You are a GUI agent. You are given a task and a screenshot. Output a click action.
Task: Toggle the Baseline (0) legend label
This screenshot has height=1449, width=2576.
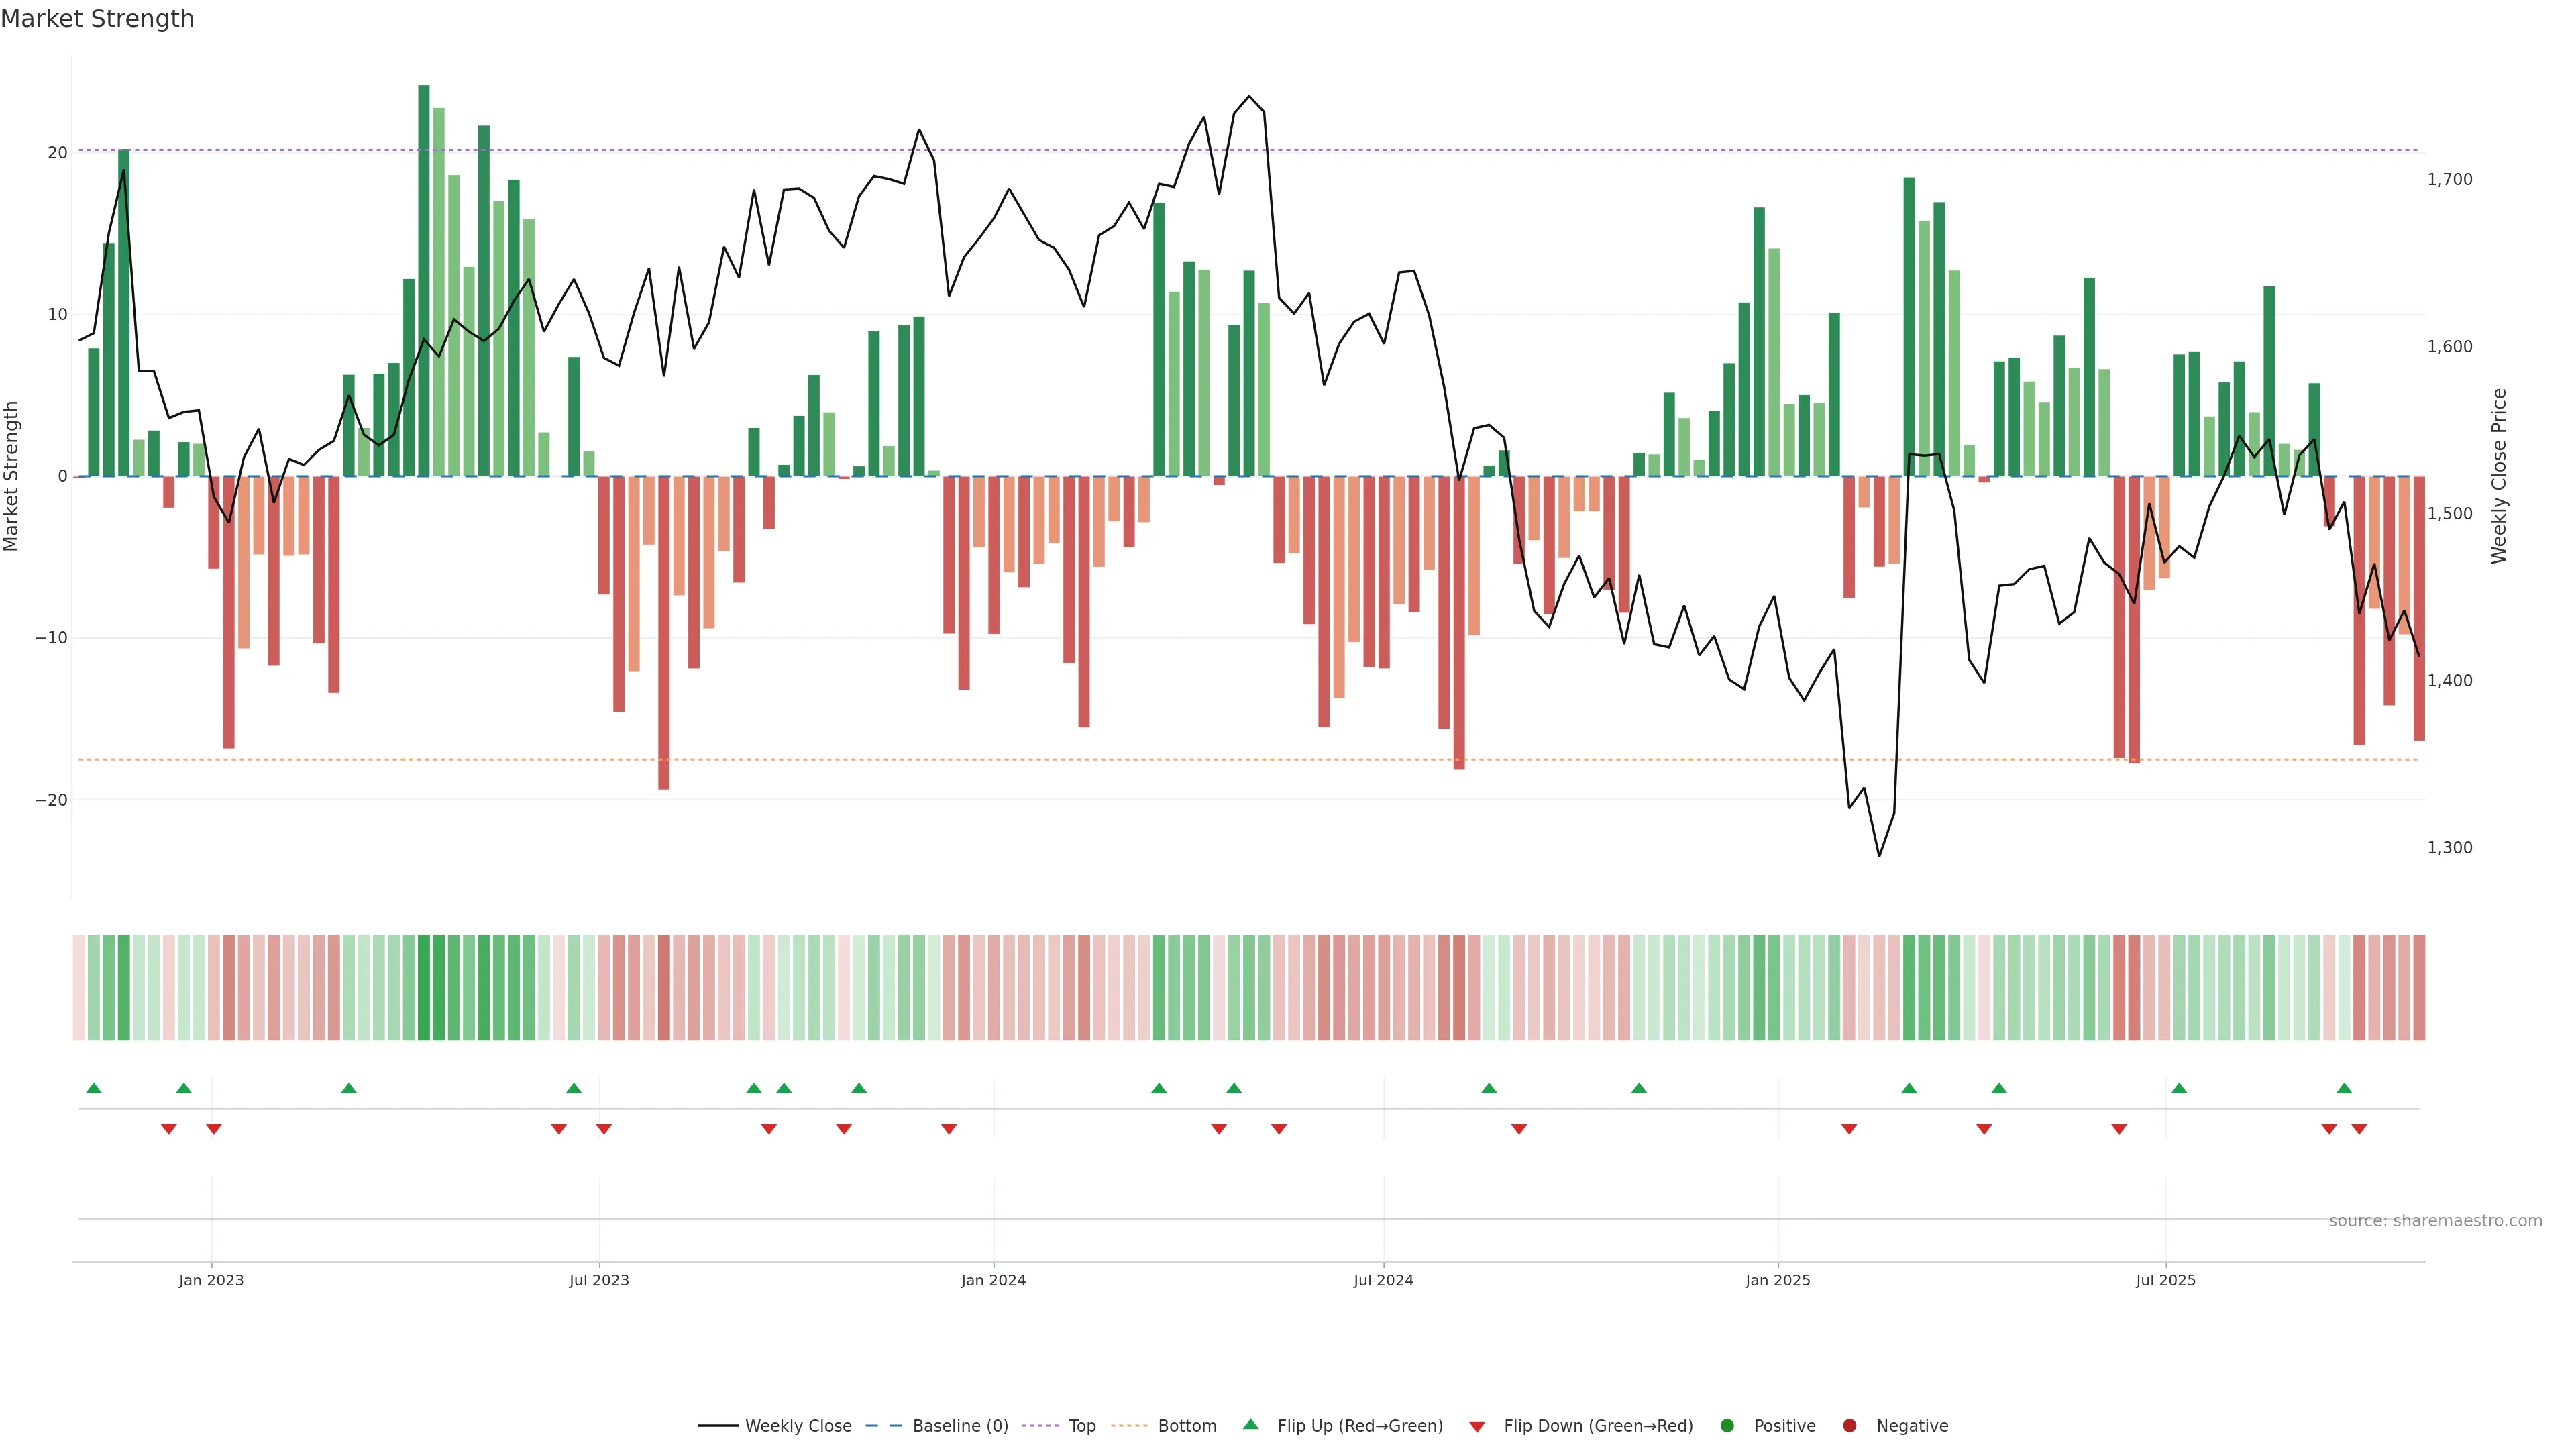(x=960, y=1426)
